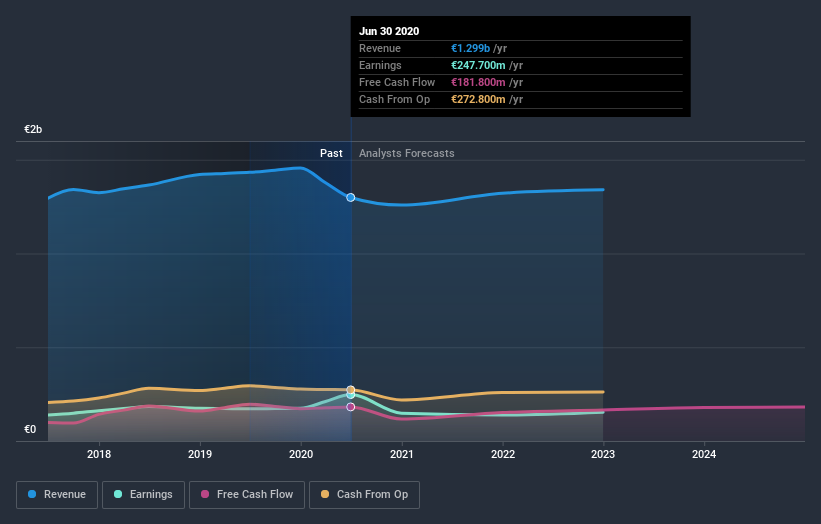The height and width of the screenshot is (524, 821).
Task: Click the €181.800m free cash flow value
Action: (479, 82)
